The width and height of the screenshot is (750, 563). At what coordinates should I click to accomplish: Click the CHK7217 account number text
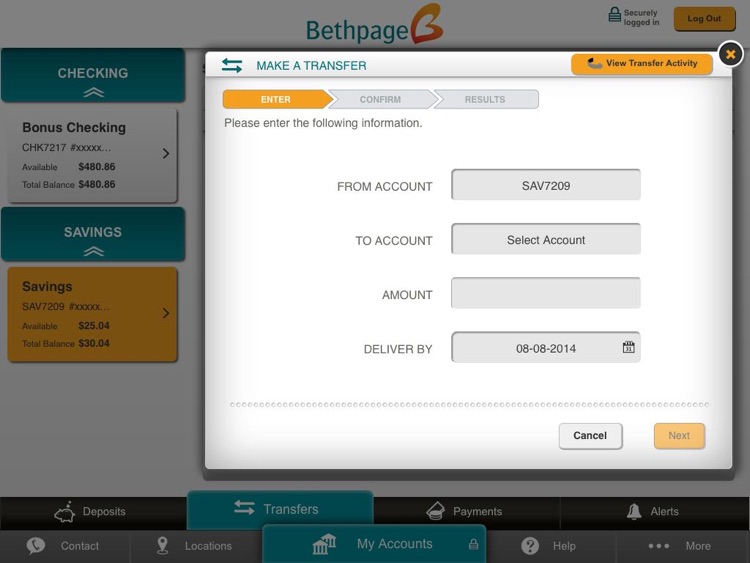pos(44,147)
